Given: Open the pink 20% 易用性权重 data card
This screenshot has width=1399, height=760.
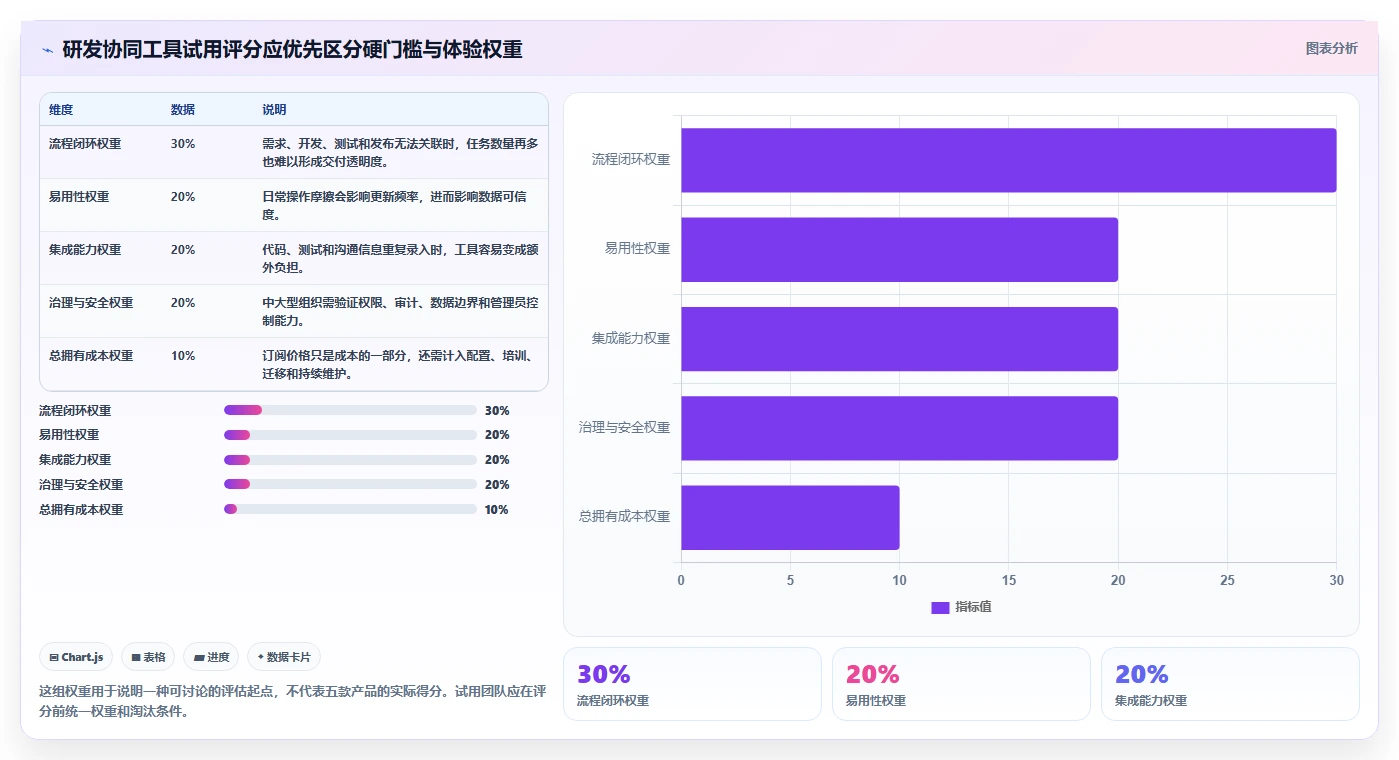Looking at the screenshot, I should pos(961,684).
